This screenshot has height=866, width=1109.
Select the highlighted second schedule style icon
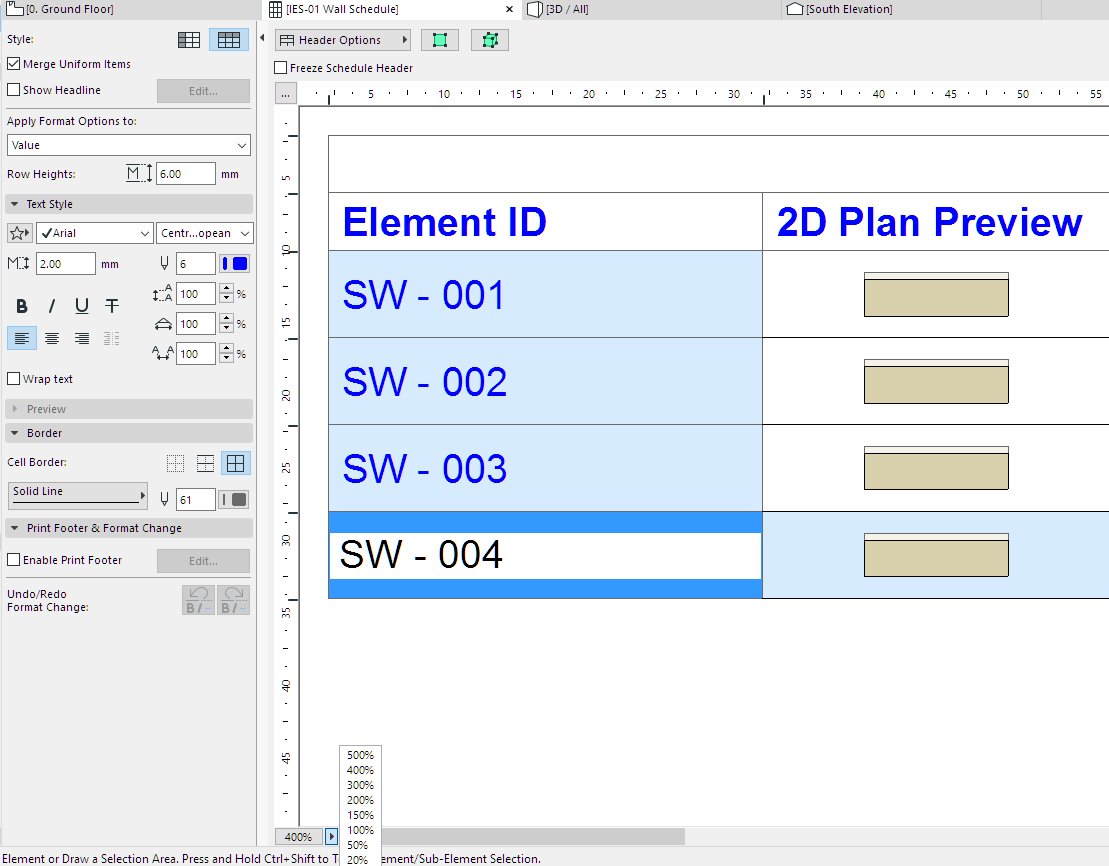tap(228, 40)
